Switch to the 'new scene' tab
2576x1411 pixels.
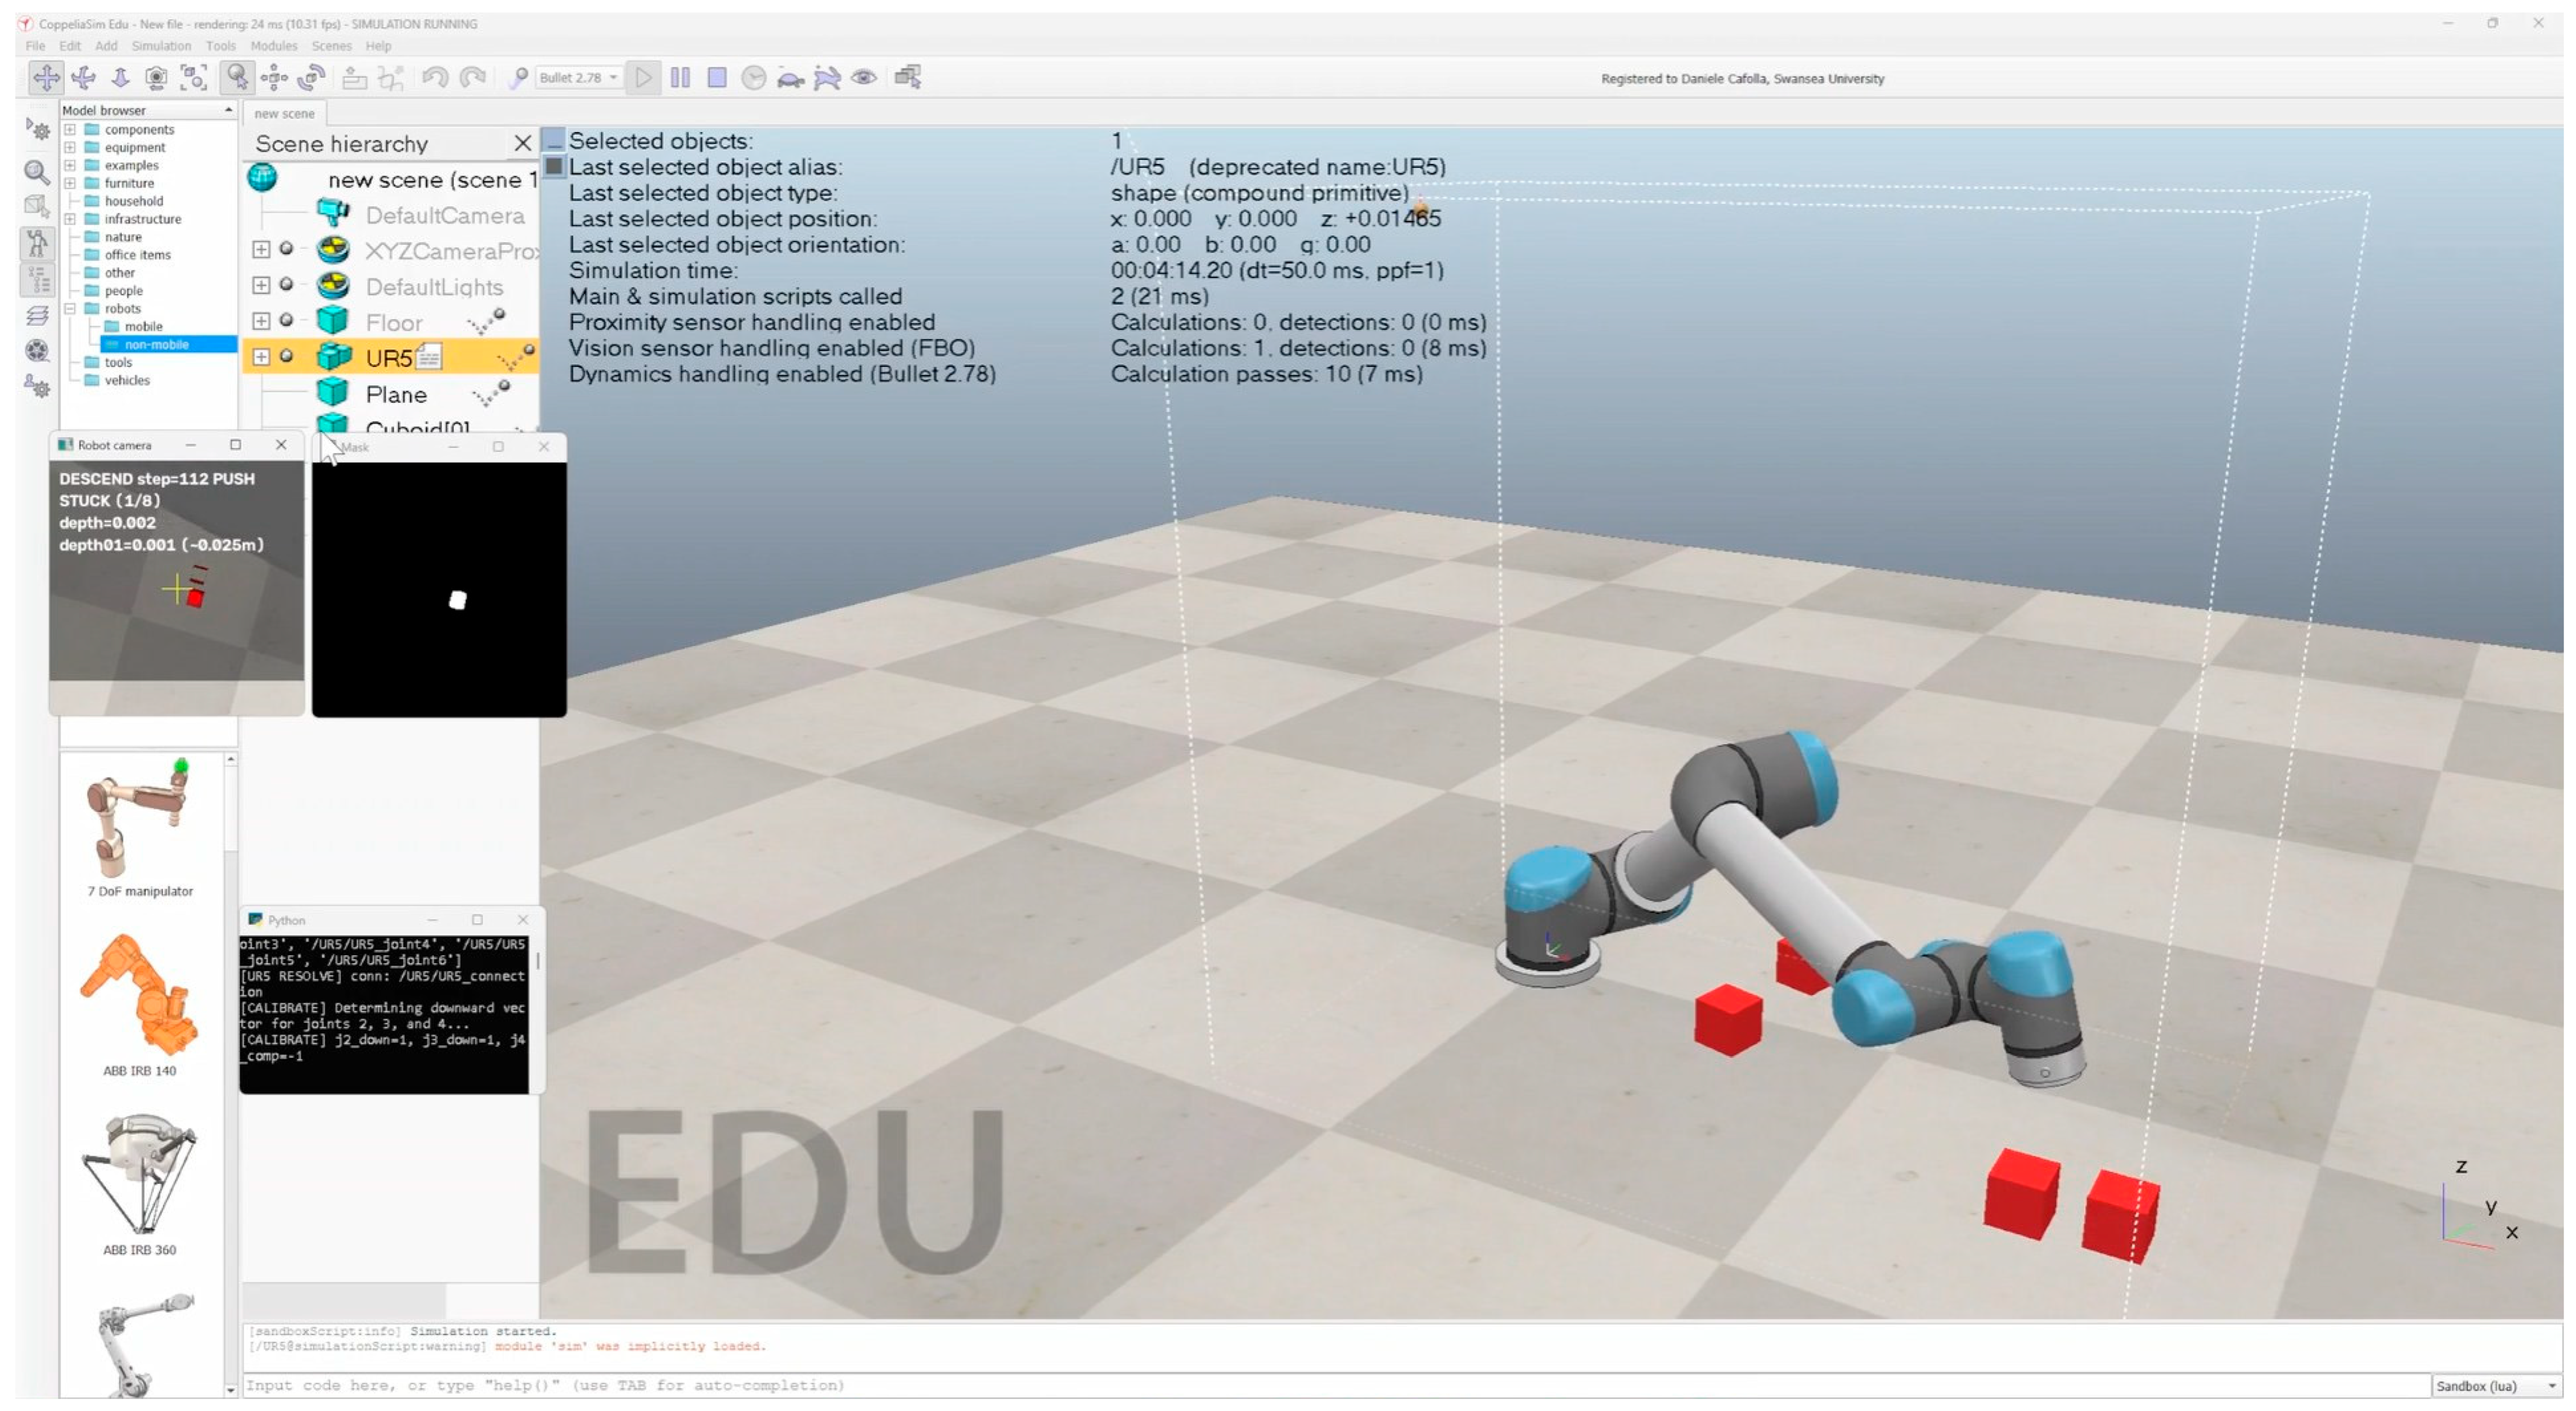pyautogui.click(x=285, y=114)
